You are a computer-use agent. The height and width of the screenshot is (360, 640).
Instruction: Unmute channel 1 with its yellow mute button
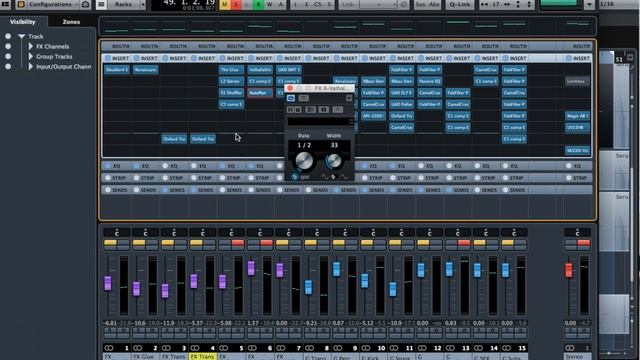(x=110, y=243)
